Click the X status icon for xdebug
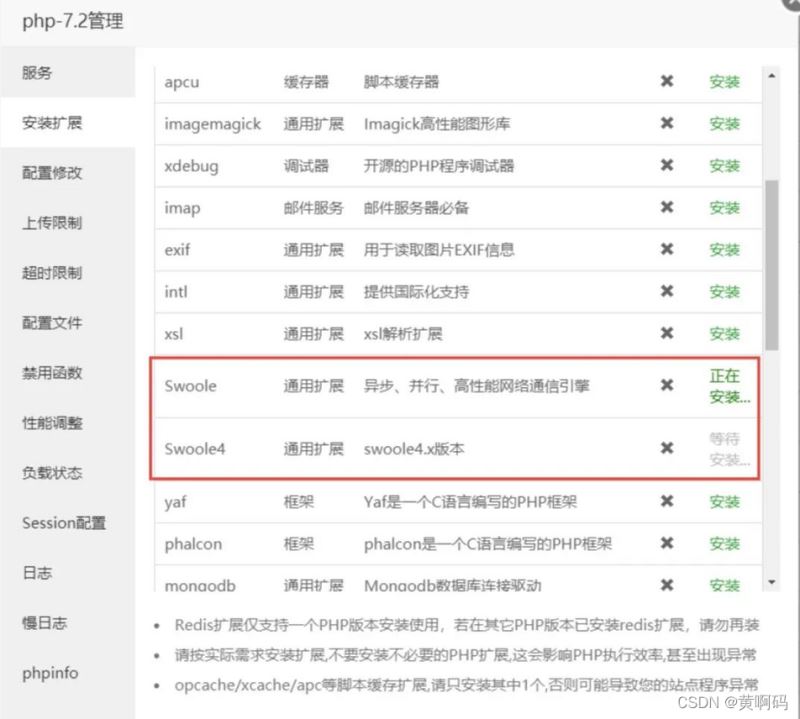Screen dimensions: 800x719 [x=667, y=166]
